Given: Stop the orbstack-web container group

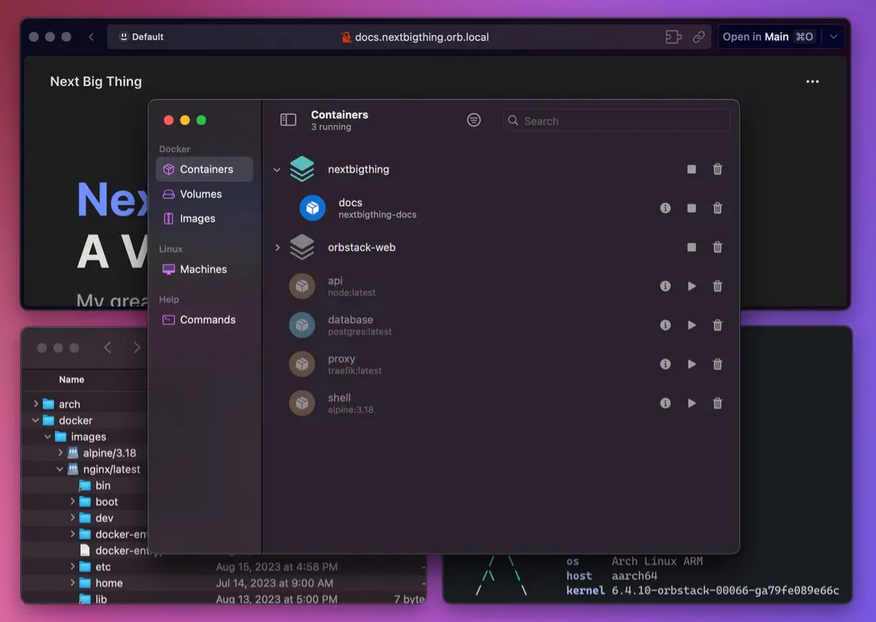Looking at the screenshot, I should click(691, 247).
